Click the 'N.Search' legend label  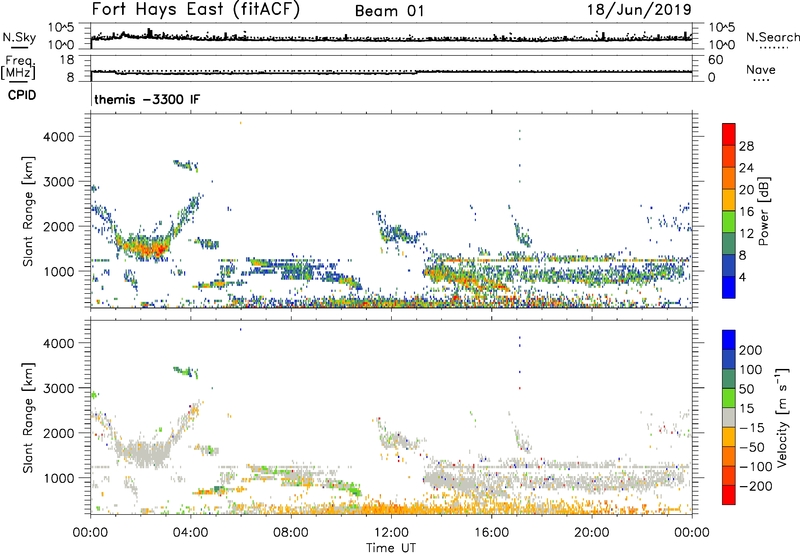(772, 37)
